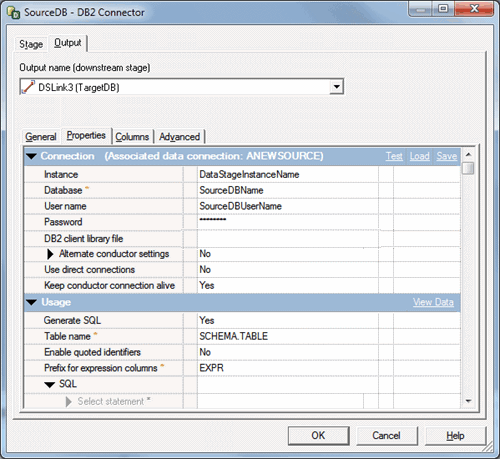
Task: Toggle the Alternate conductor settings value No
Action: click(x=288, y=254)
